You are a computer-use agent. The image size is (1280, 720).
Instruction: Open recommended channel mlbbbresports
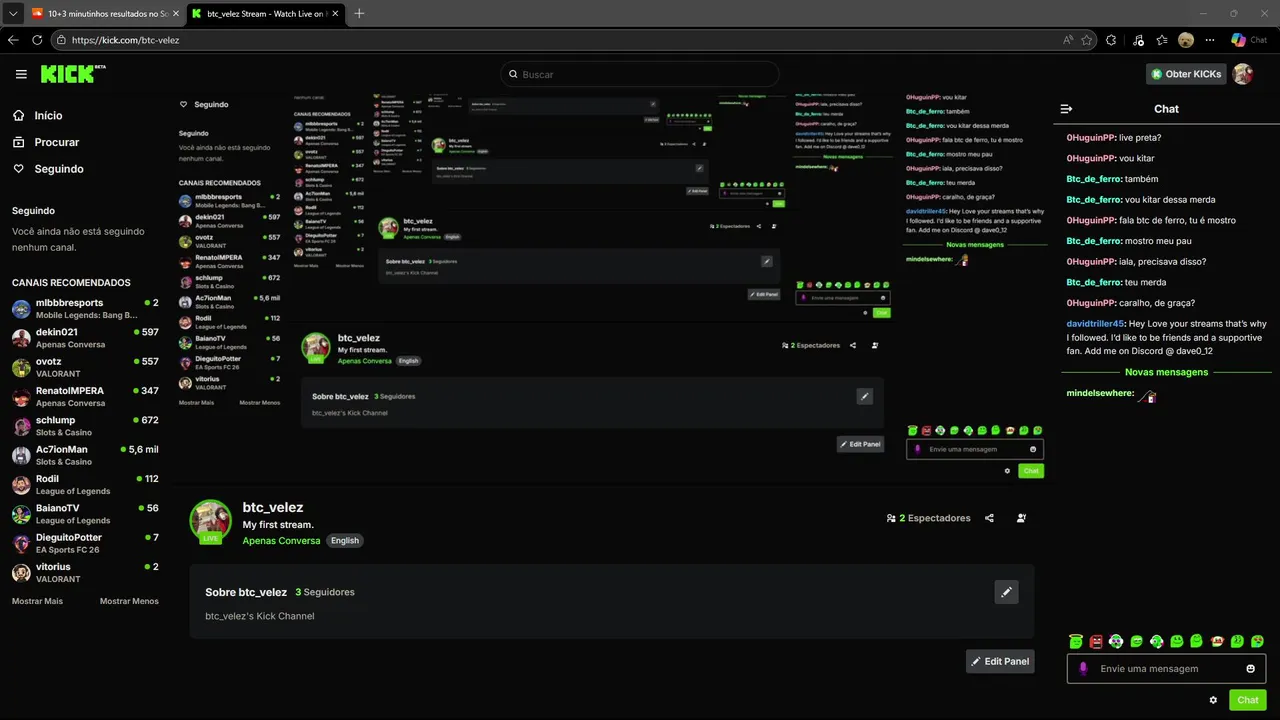click(85, 309)
